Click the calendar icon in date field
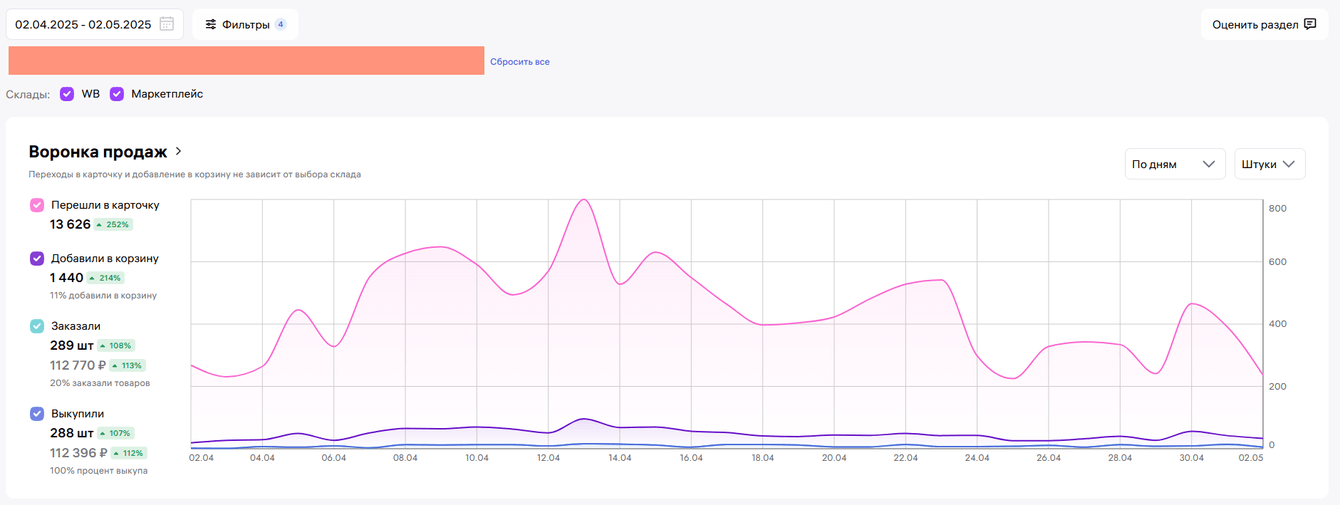 click(x=167, y=24)
